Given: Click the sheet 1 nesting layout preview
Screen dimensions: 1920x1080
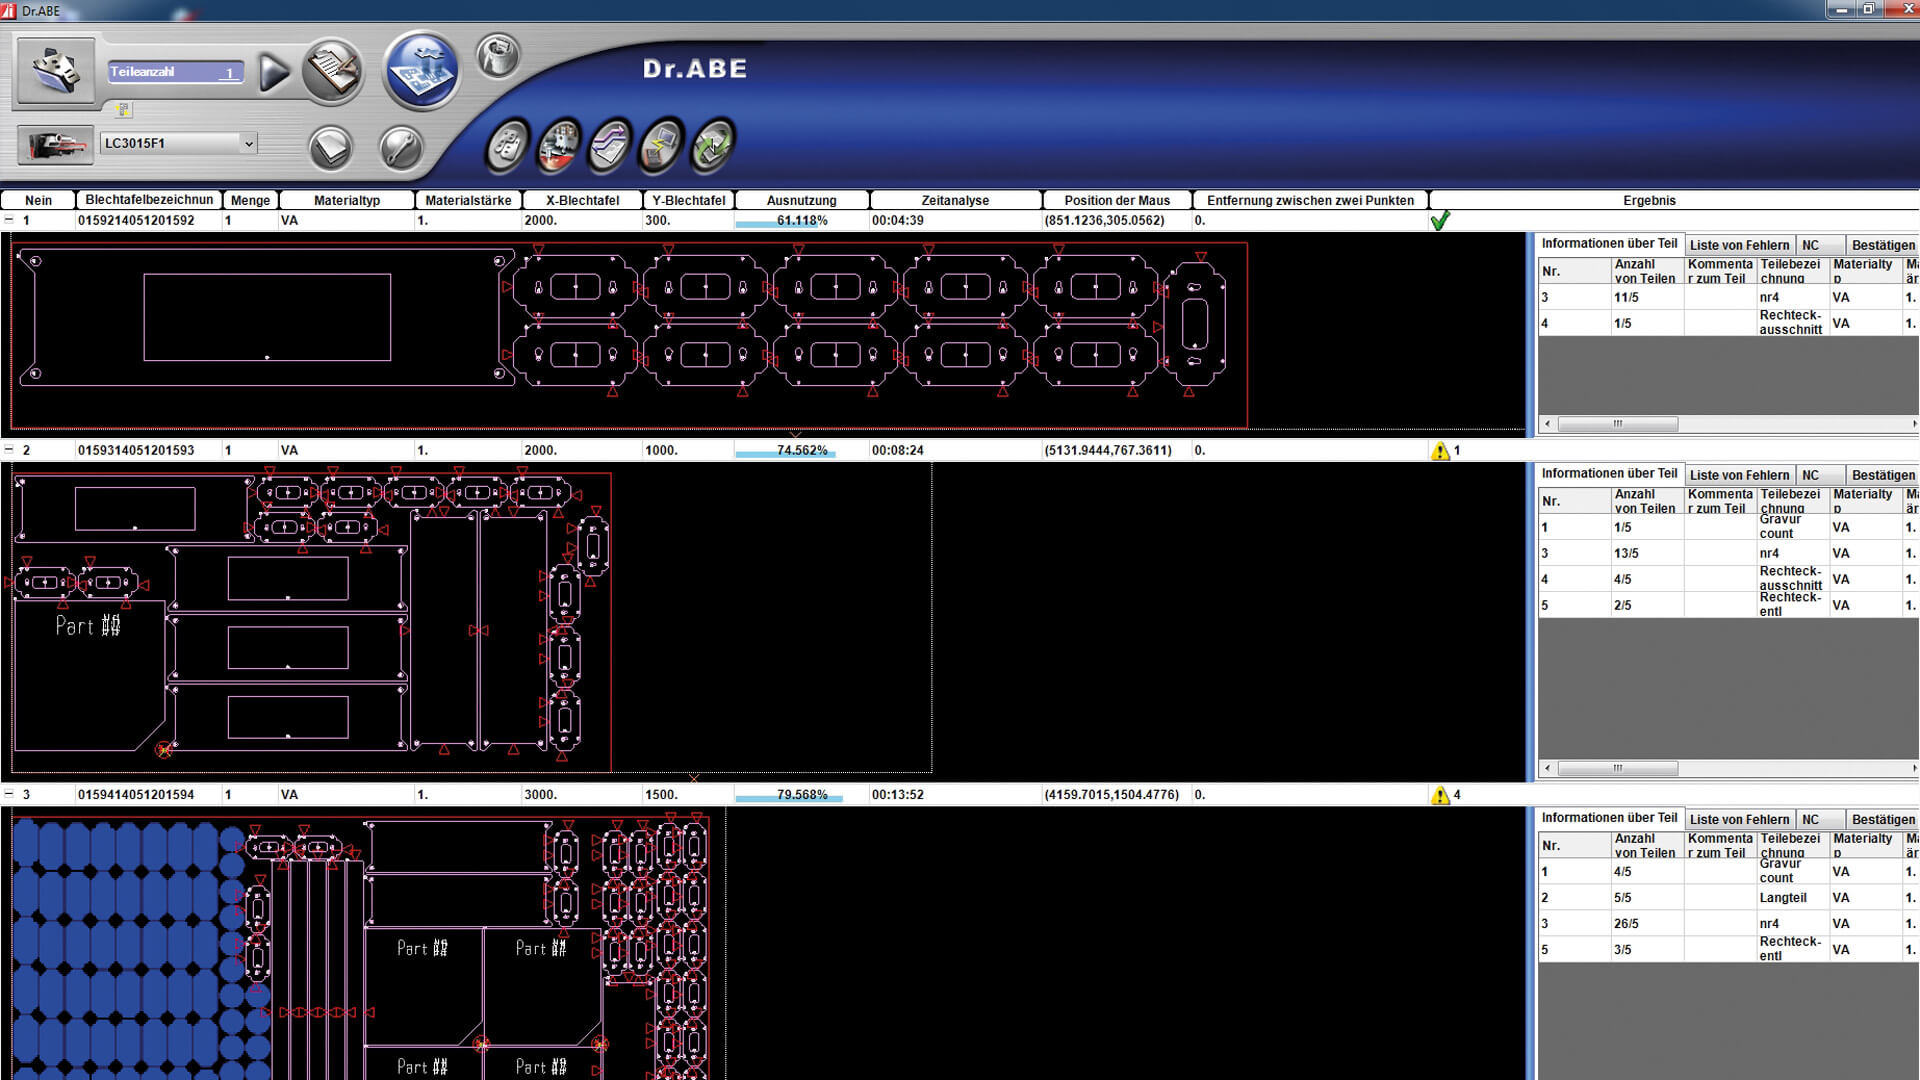Looking at the screenshot, I should pyautogui.click(x=630, y=335).
